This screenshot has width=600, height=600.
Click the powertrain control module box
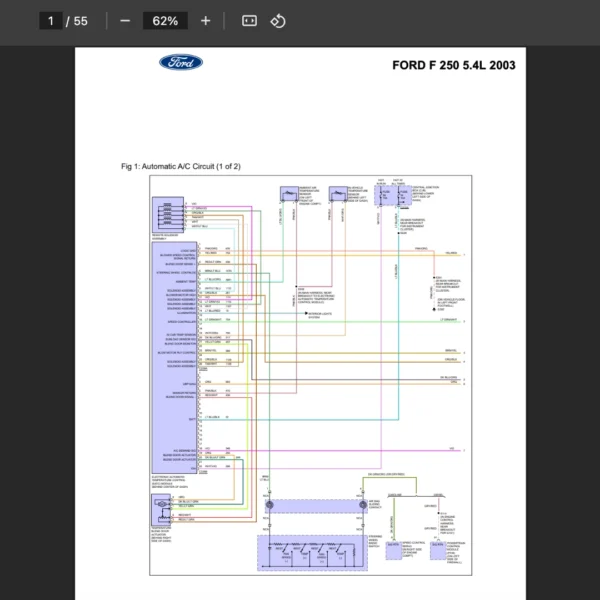438,551
